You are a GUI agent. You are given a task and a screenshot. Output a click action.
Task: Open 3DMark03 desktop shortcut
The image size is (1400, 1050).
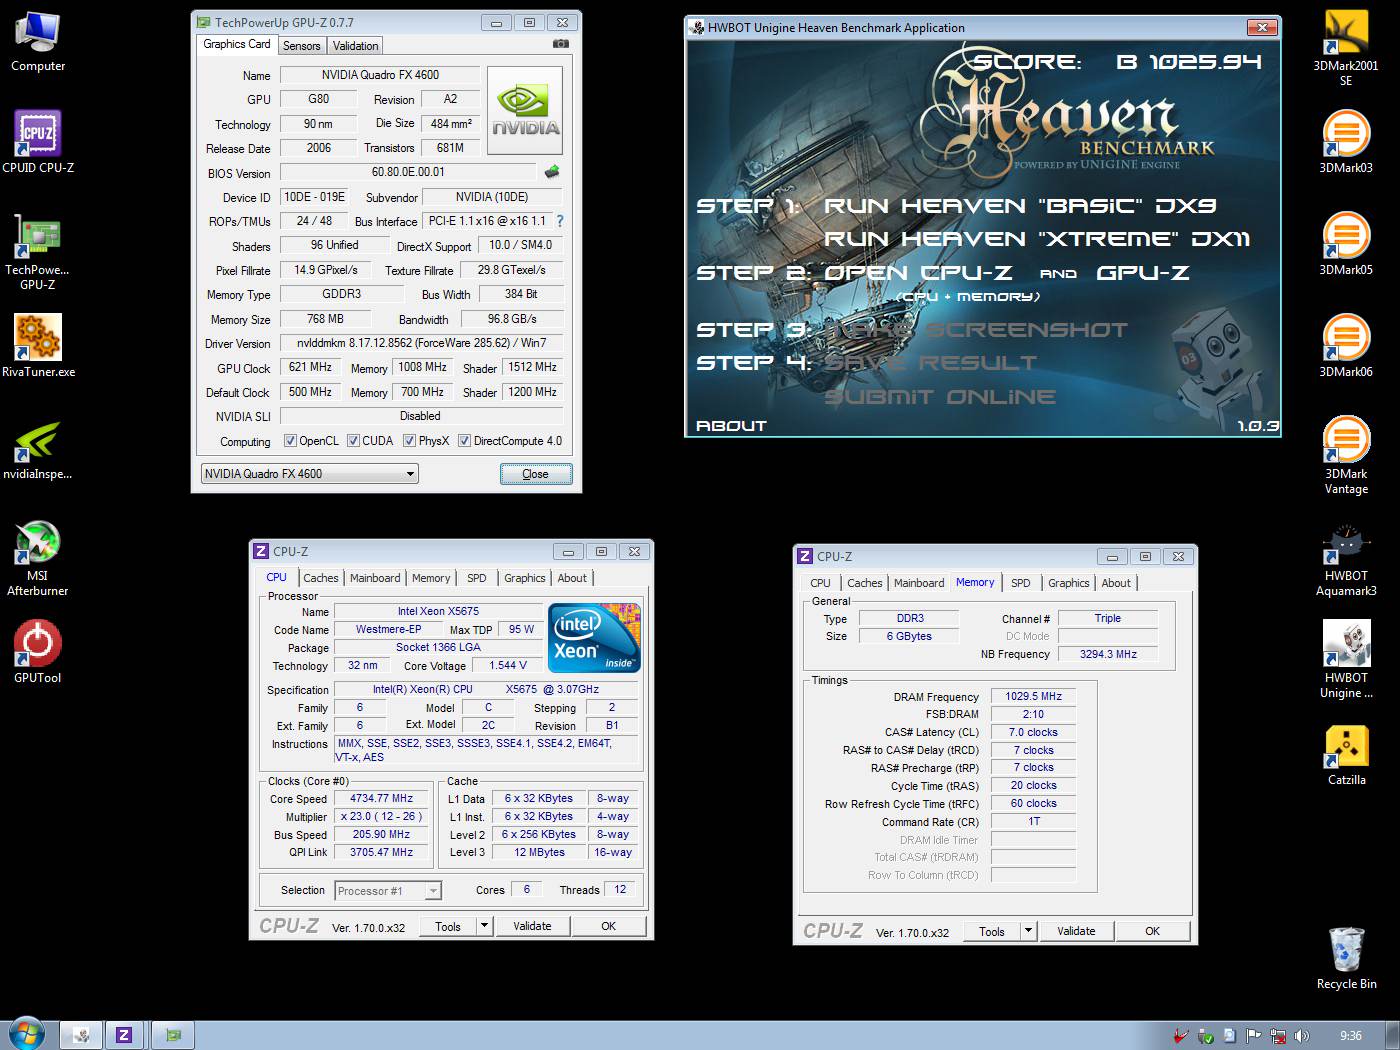coord(1346,143)
